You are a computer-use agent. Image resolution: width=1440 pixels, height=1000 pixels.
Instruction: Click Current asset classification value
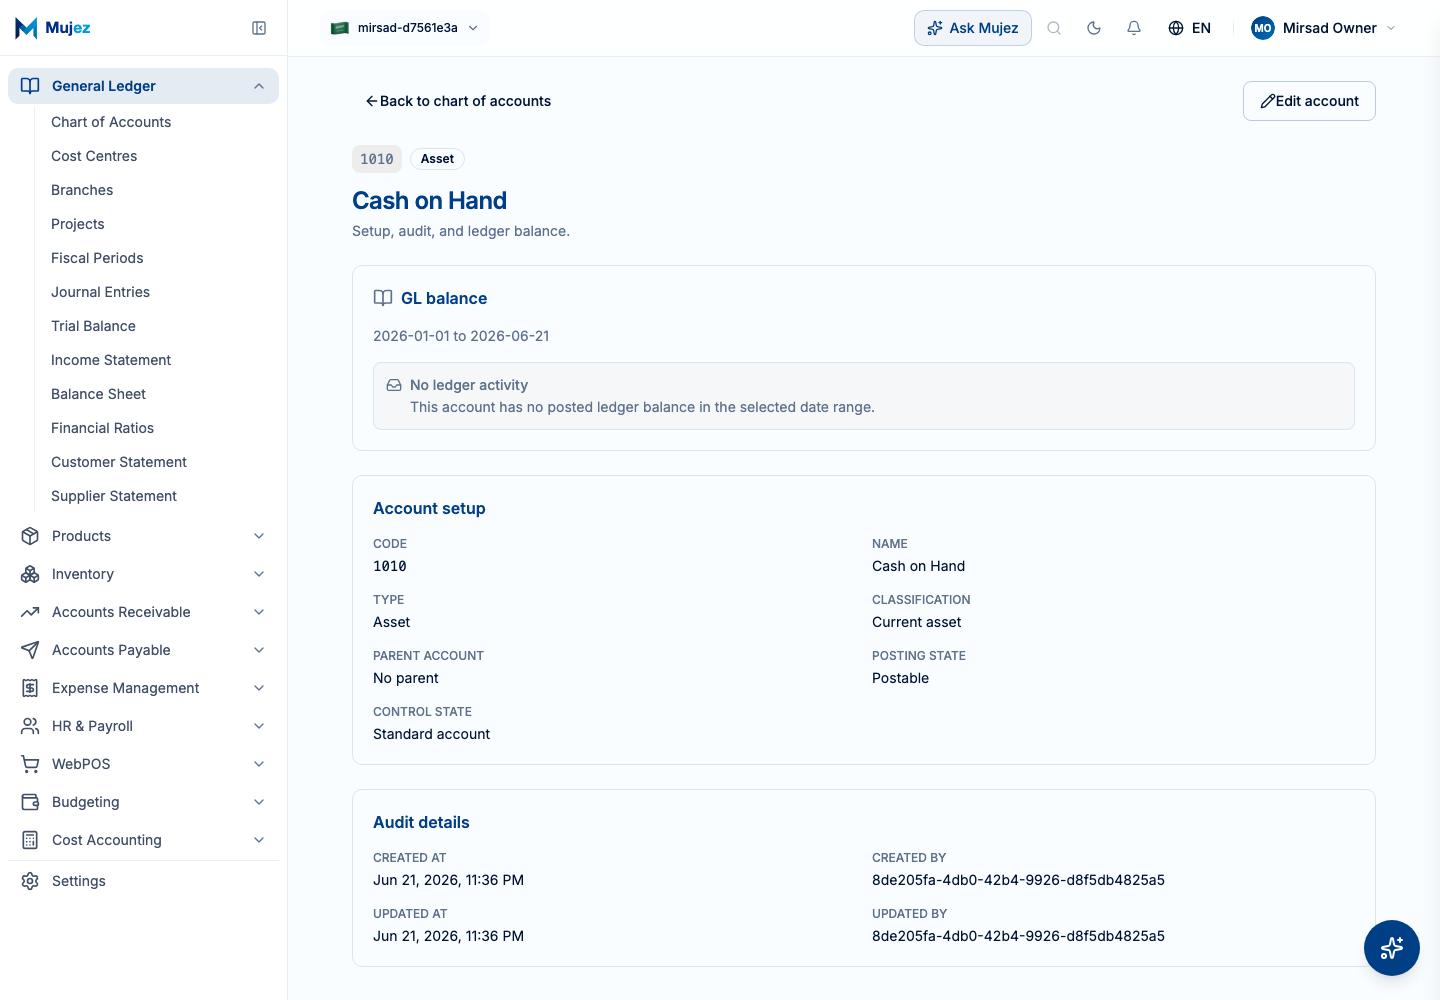[916, 622]
